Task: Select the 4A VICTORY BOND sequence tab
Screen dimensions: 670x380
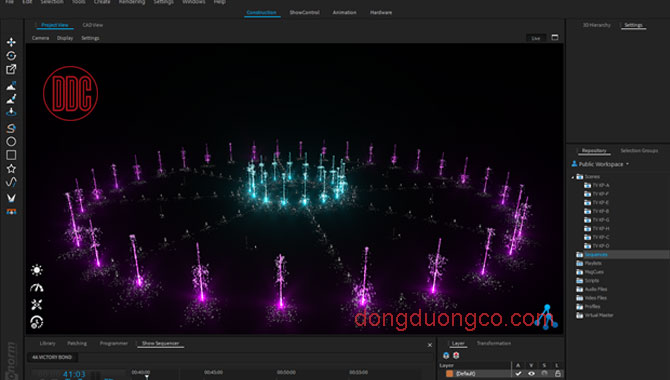Action: pyautogui.click(x=52, y=357)
